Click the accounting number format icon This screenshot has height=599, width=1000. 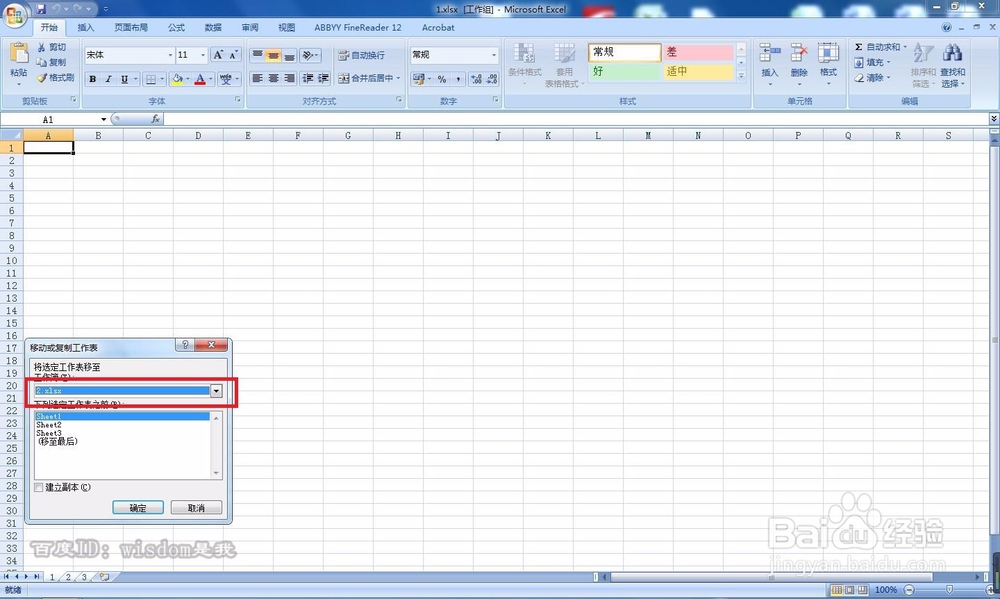[x=418, y=79]
